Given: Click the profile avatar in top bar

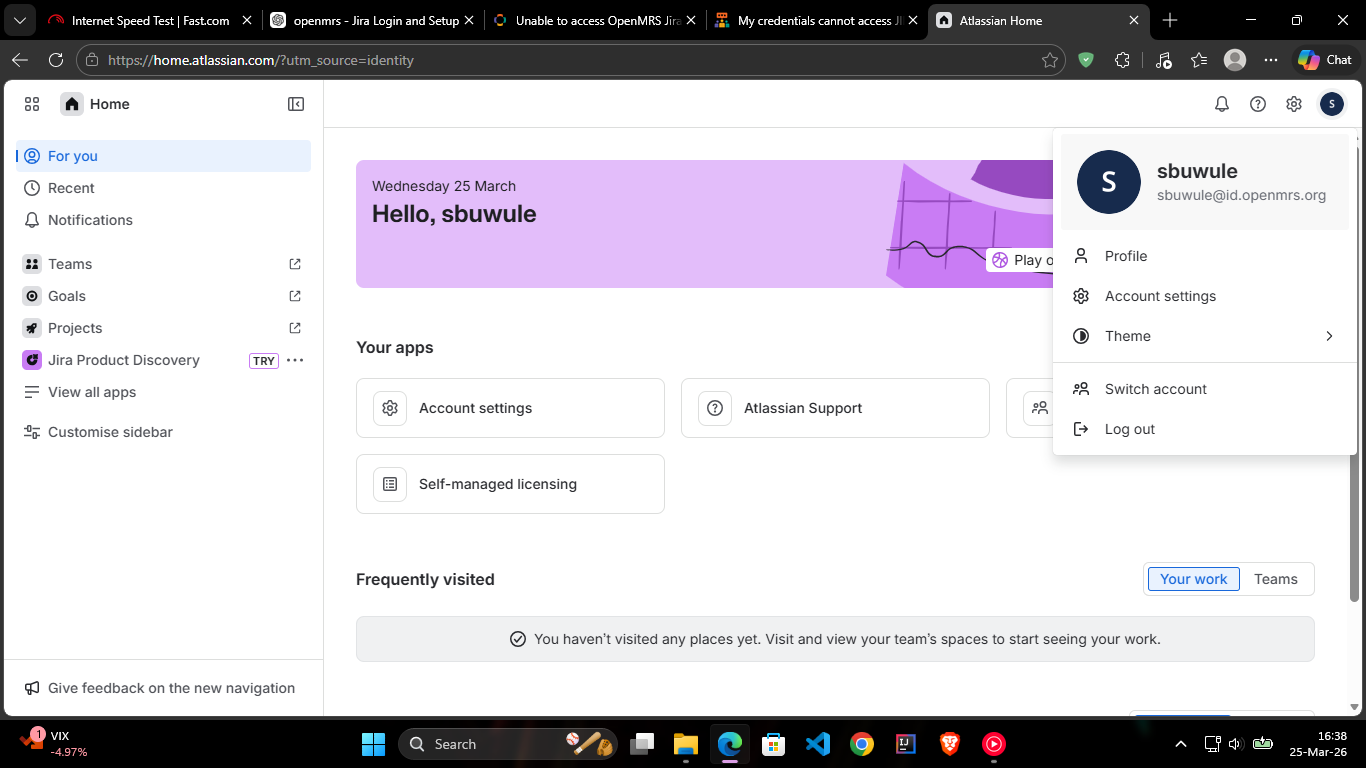Looking at the screenshot, I should [1331, 104].
